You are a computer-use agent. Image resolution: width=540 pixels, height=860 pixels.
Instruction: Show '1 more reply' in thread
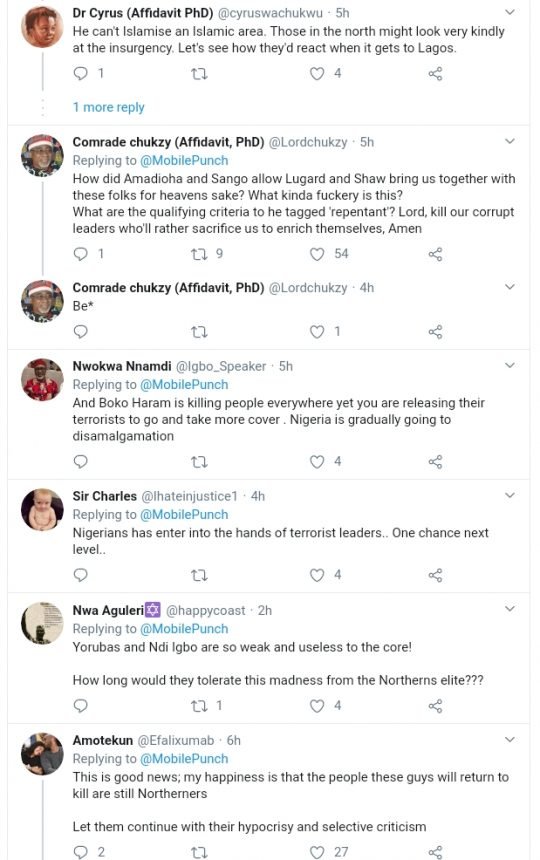pyautogui.click(x=109, y=108)
